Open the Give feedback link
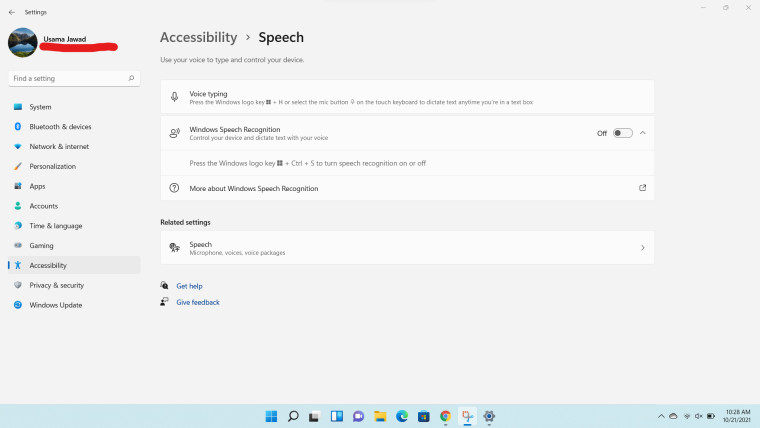The height and width of the screenshot is (428, 760). pyautogui.click(x=198, y=302)
